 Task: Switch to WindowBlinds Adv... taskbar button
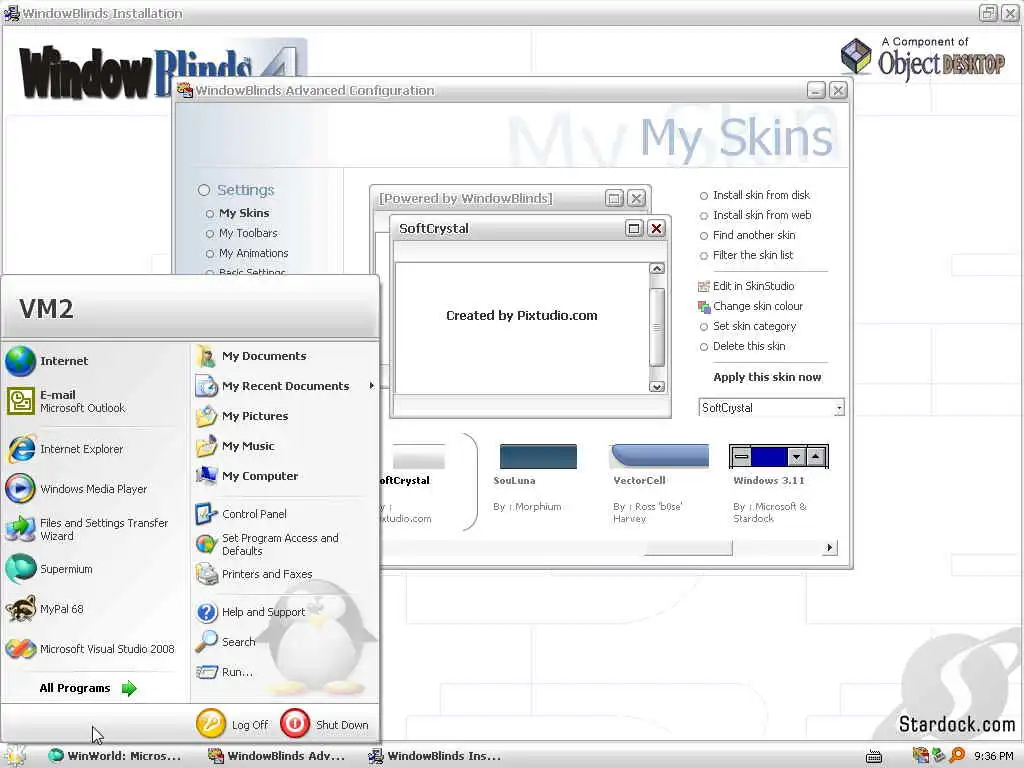pos(277,756)
